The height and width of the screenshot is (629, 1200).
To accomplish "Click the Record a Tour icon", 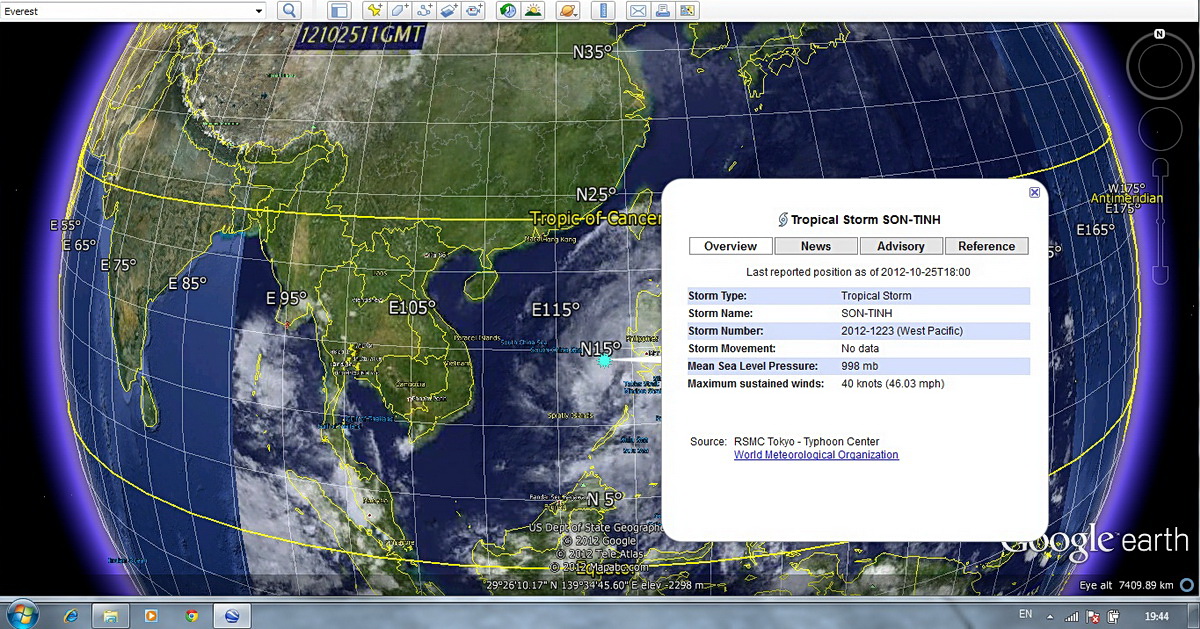I will pyautogui.click(x=474, y=10).
